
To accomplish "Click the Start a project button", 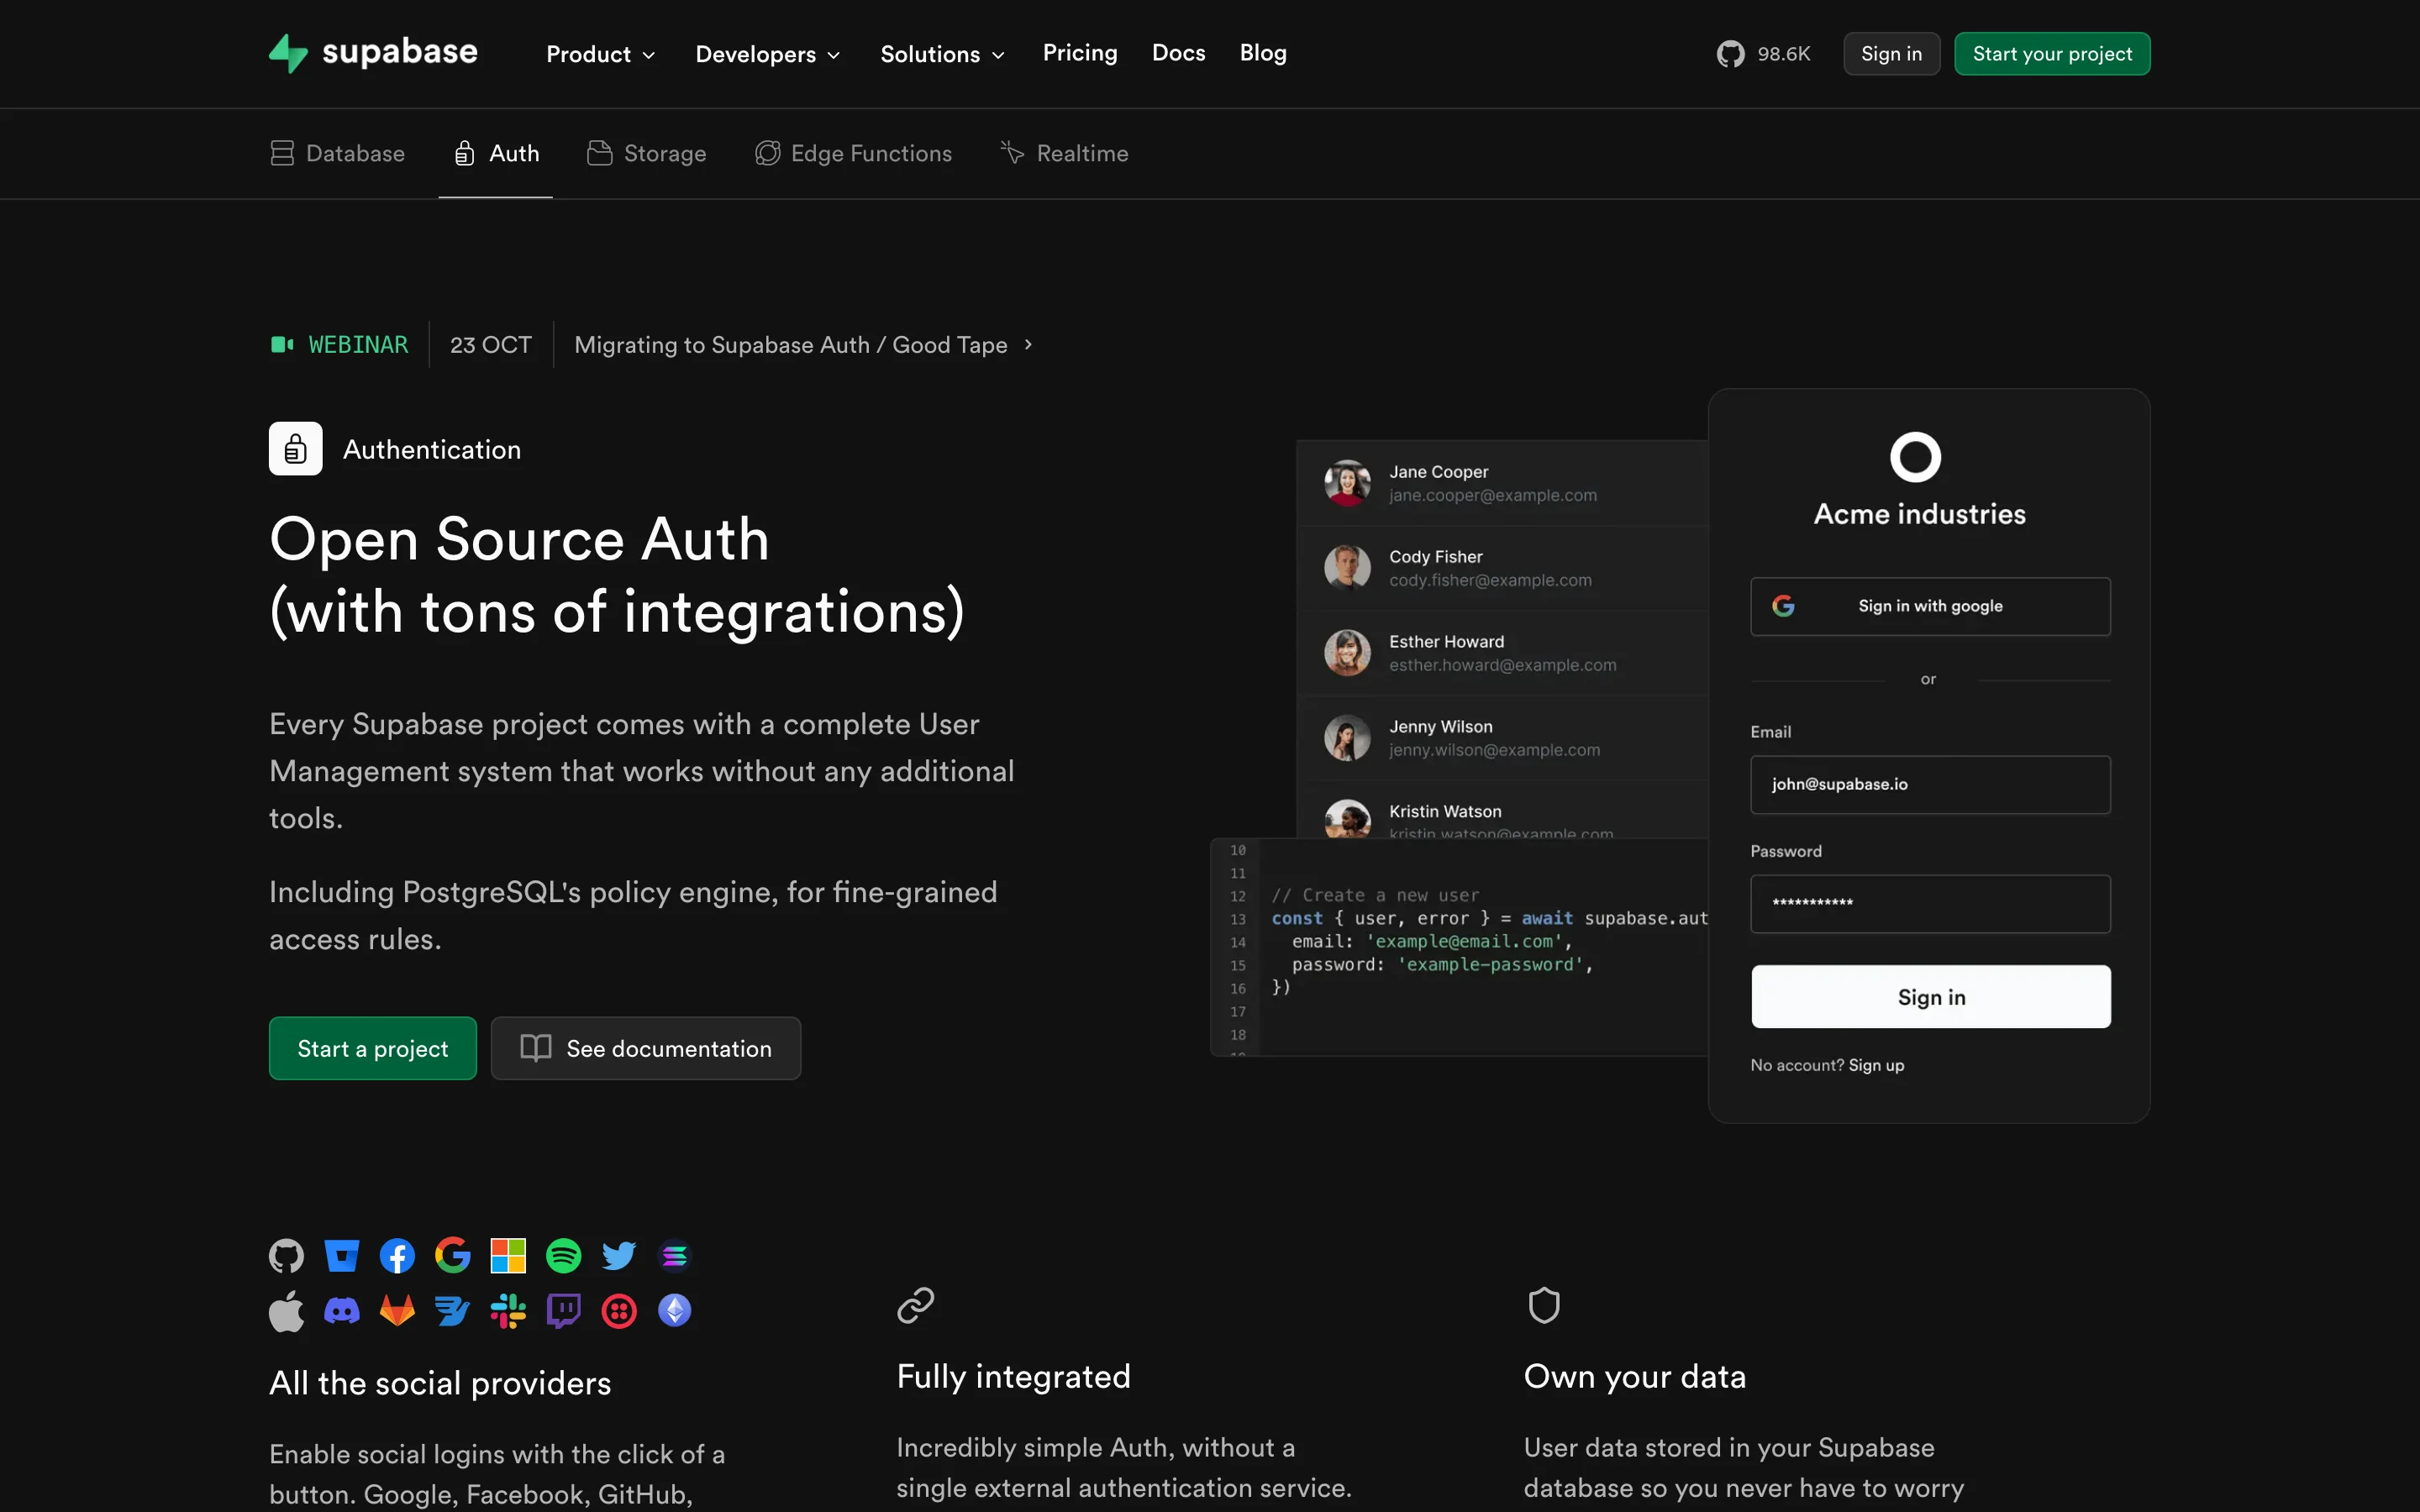I will pyautogui.click(x=372, y=1048).
